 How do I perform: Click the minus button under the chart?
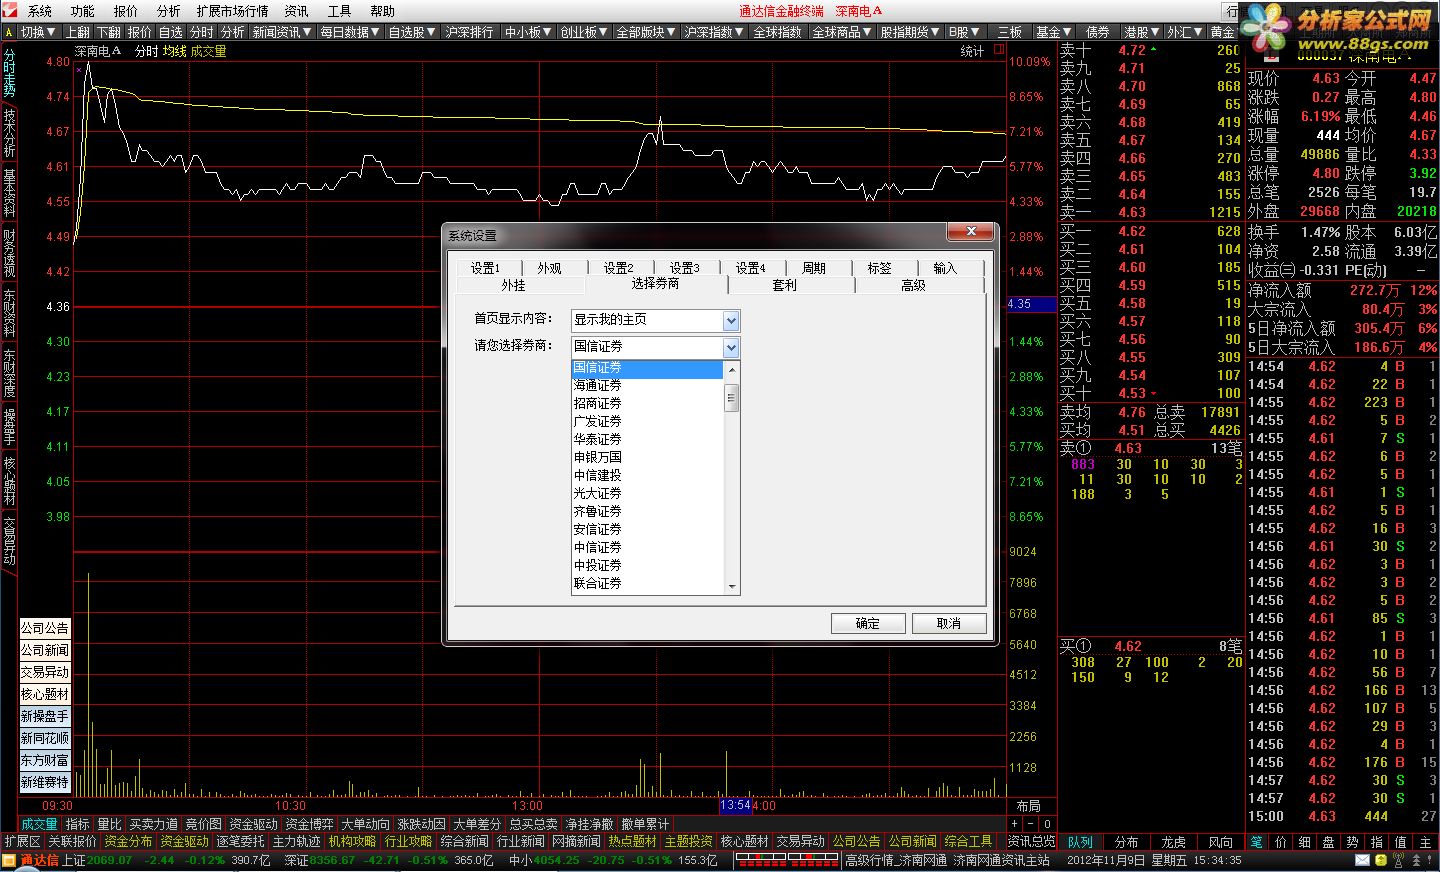1029,824
